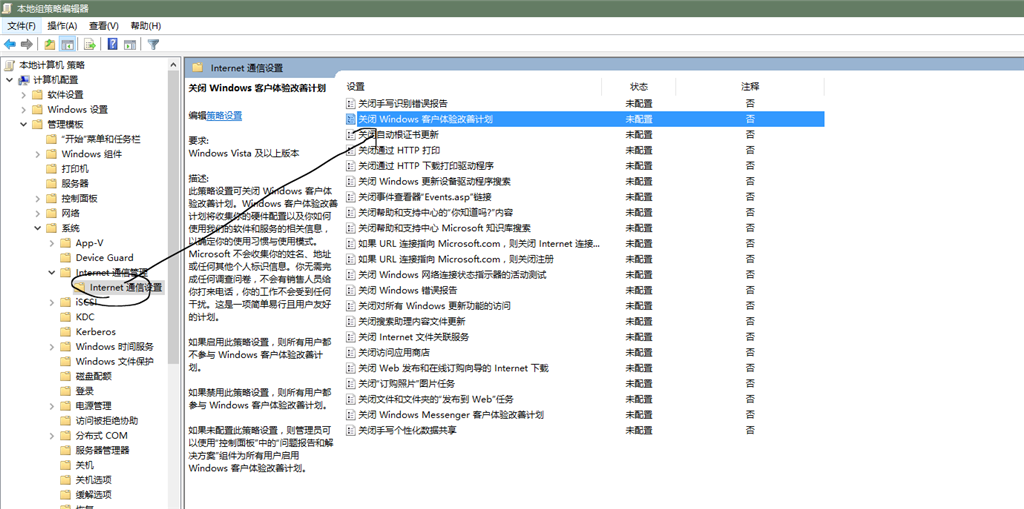Expand the Windows 组件 tree node
Viewport: 1024px width, 509px height.
click(x=38, y=154)
